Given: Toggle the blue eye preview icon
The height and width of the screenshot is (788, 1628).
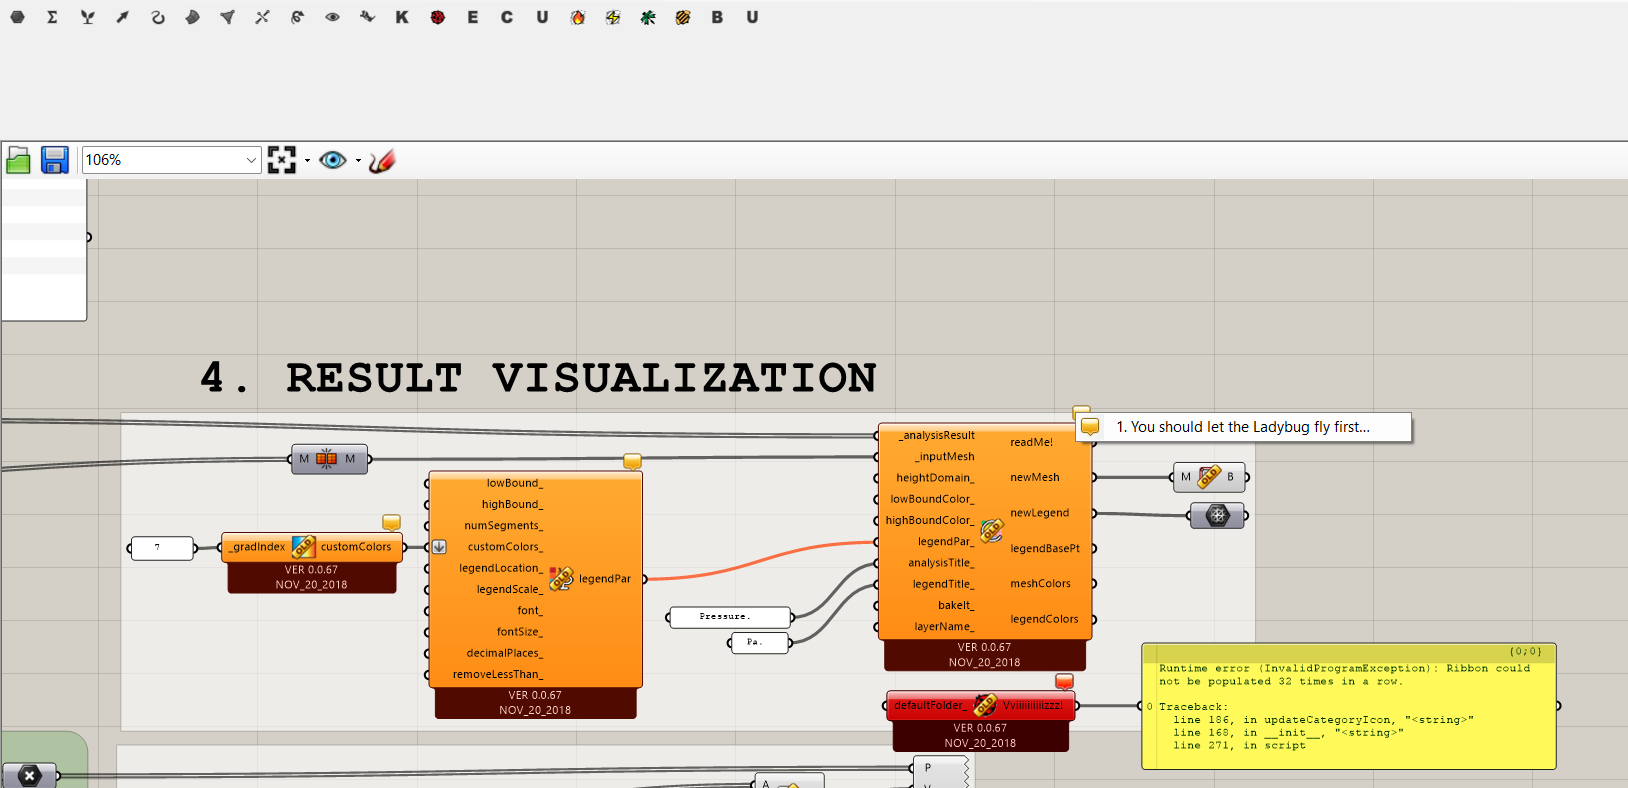Looking at the screenshot, I should click(332, 160).
